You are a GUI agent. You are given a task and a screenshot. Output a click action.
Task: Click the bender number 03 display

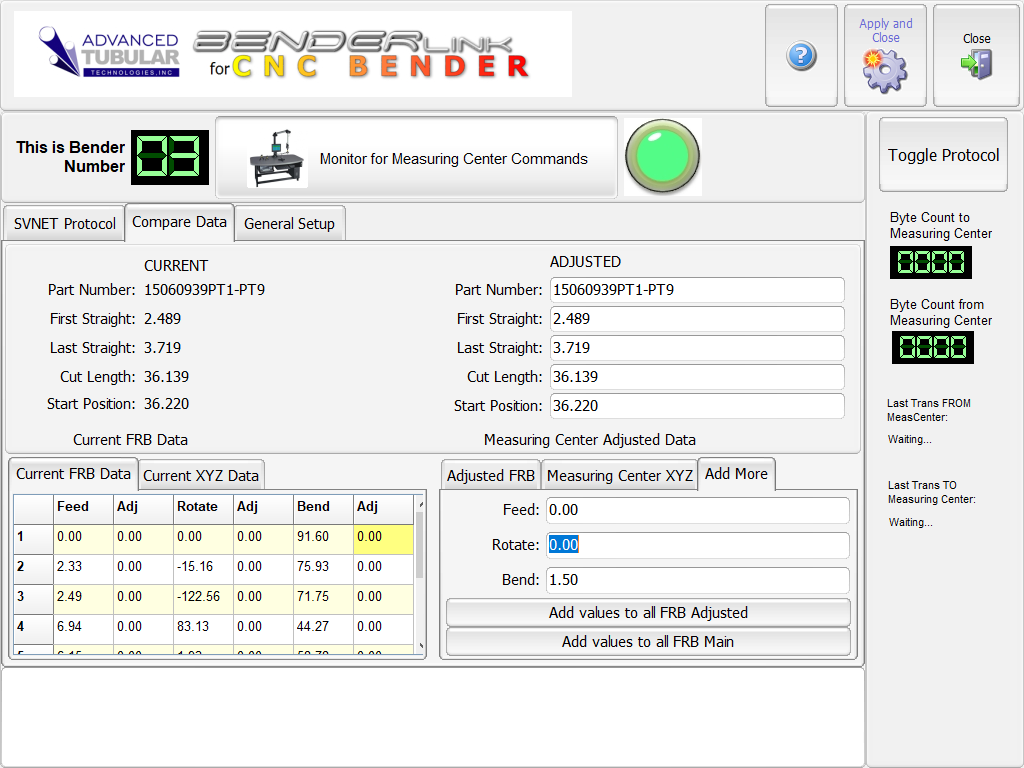pos(170,157)
